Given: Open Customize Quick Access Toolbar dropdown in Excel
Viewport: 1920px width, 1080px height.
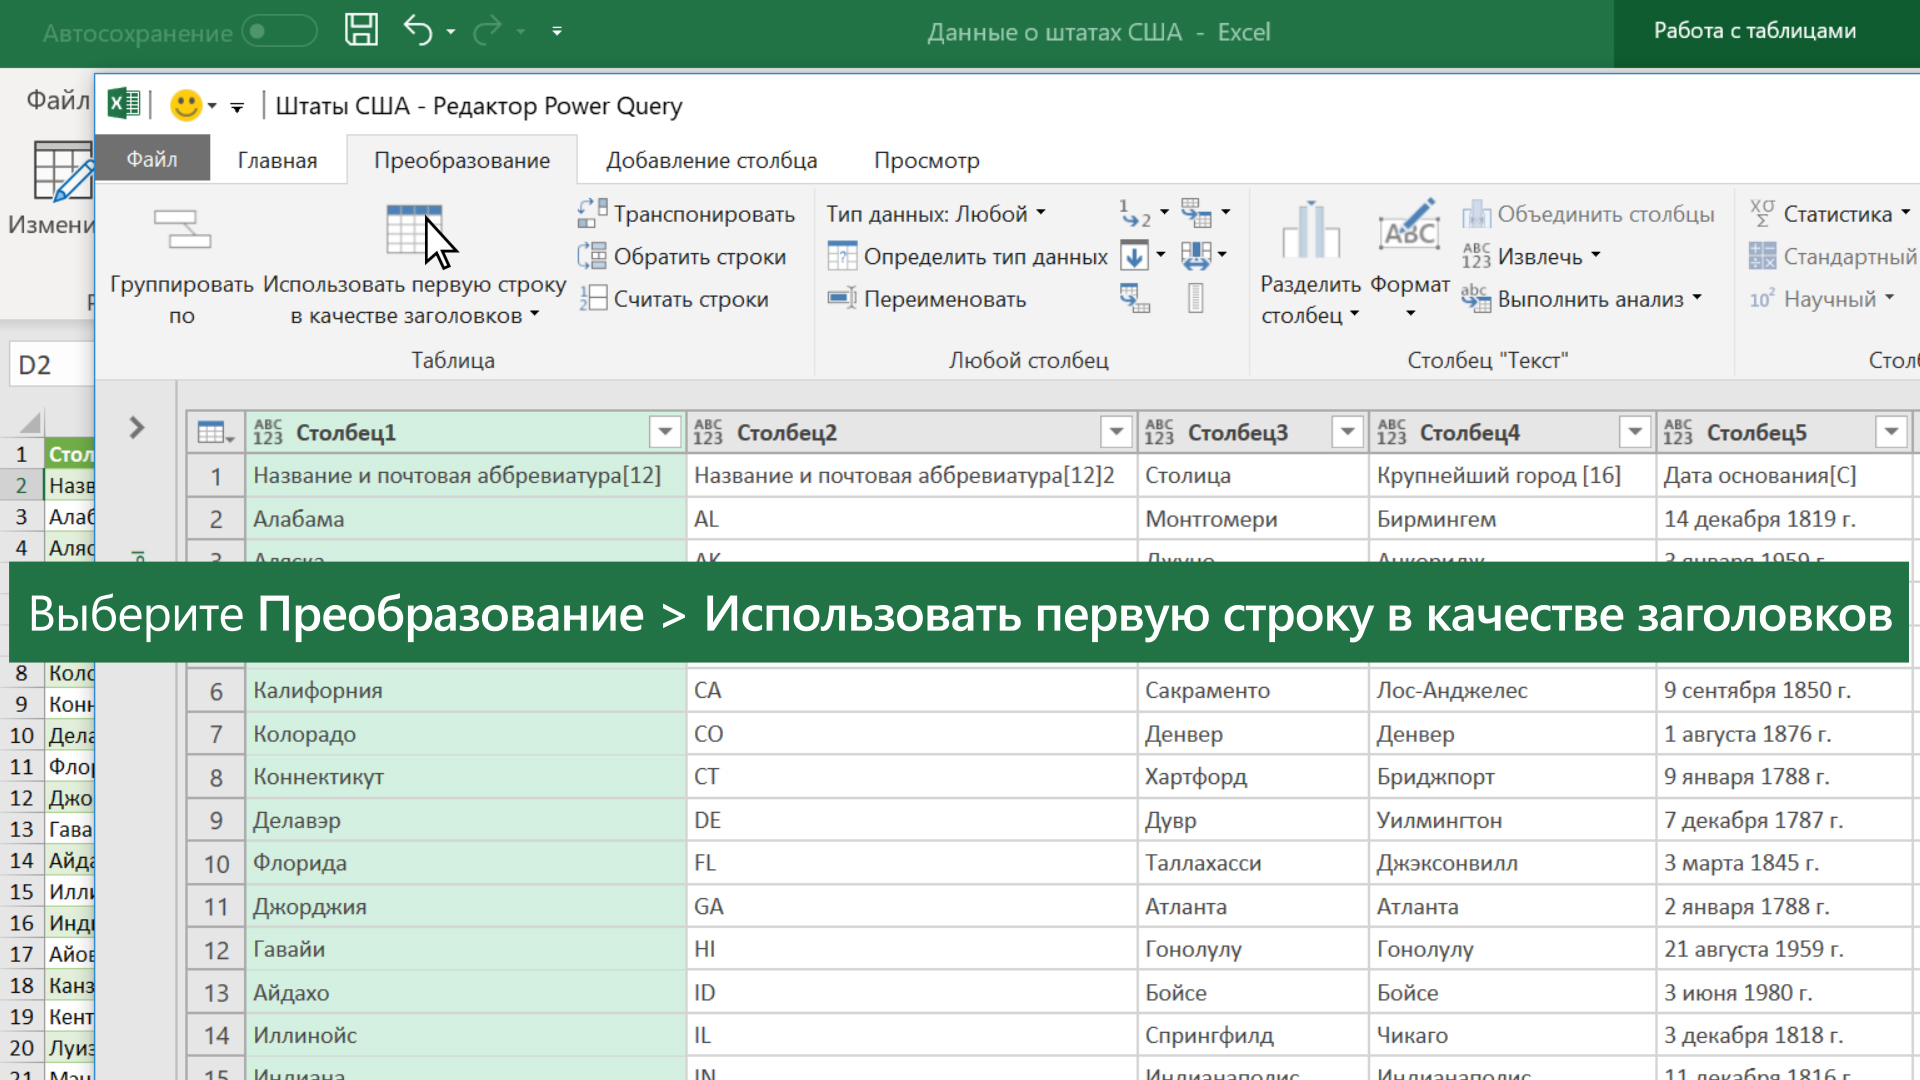Looking at the screenshot, I should [557, 32].
